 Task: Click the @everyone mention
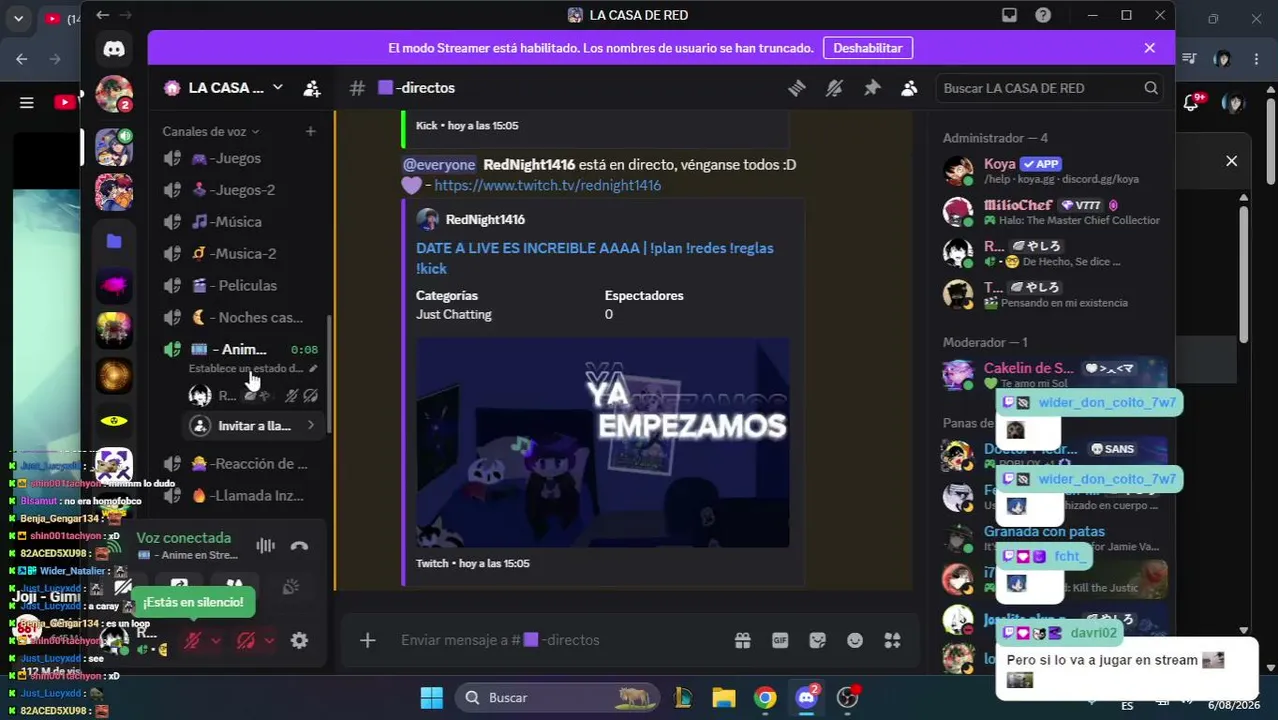[438, 164]
